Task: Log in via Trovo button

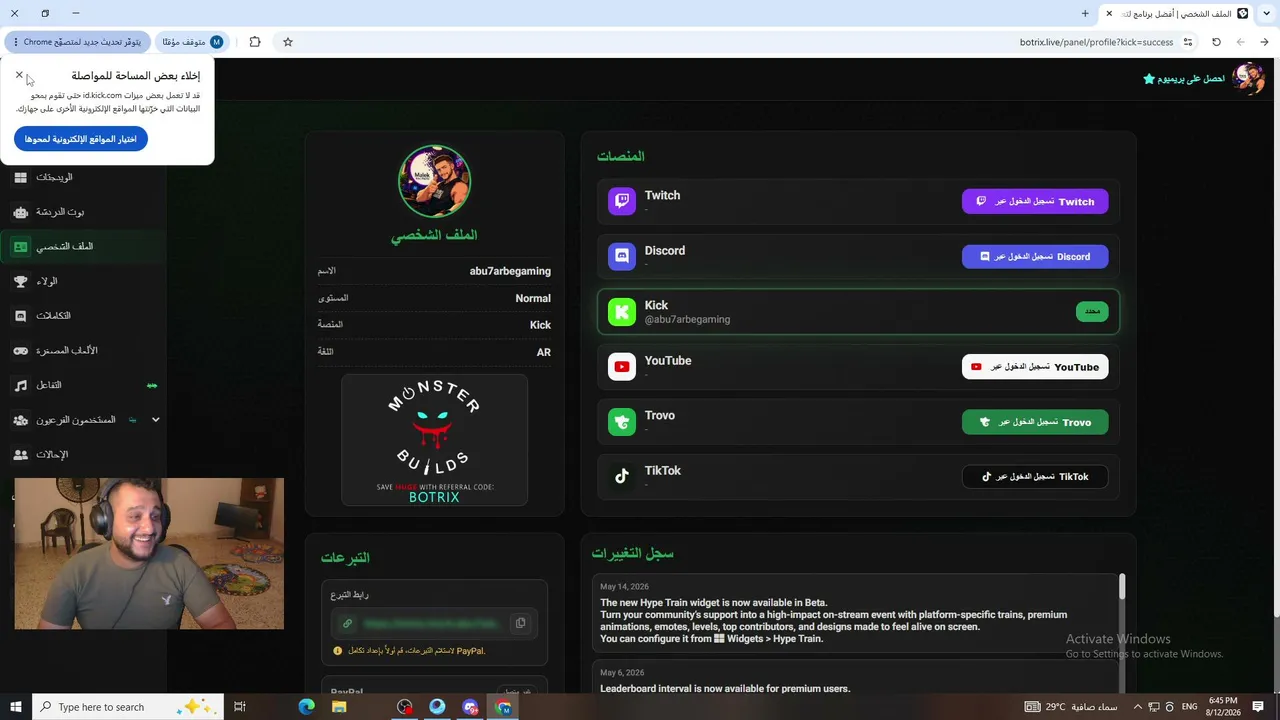Action: click(1035, 422)
